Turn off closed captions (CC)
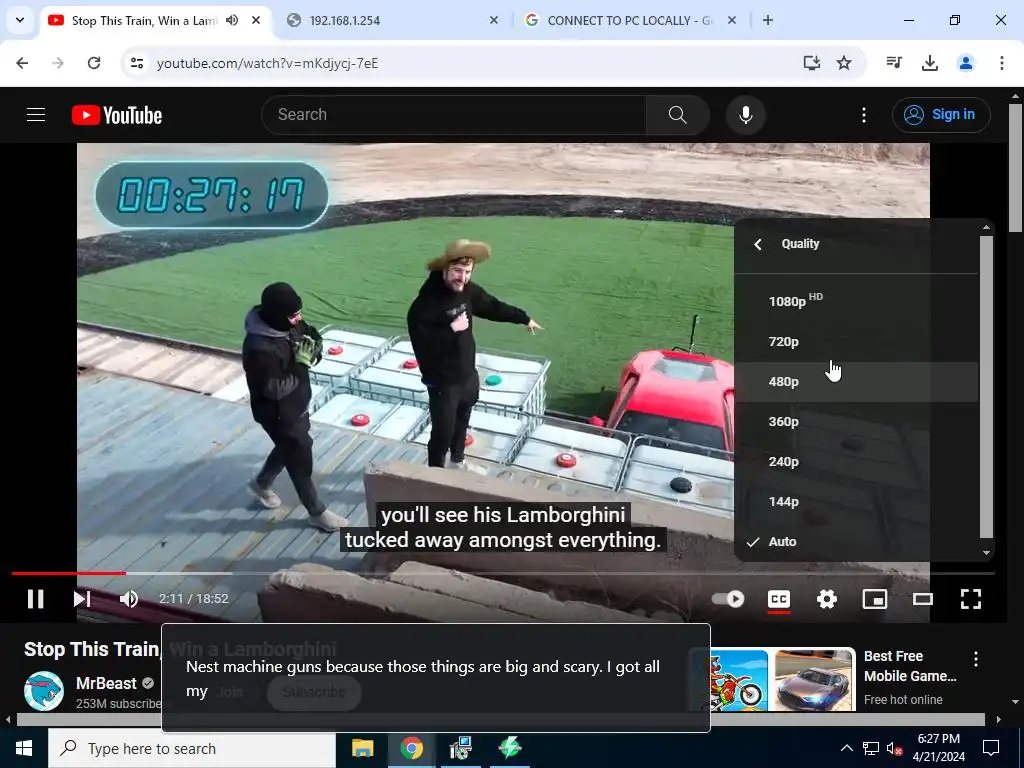 [778, 599]
